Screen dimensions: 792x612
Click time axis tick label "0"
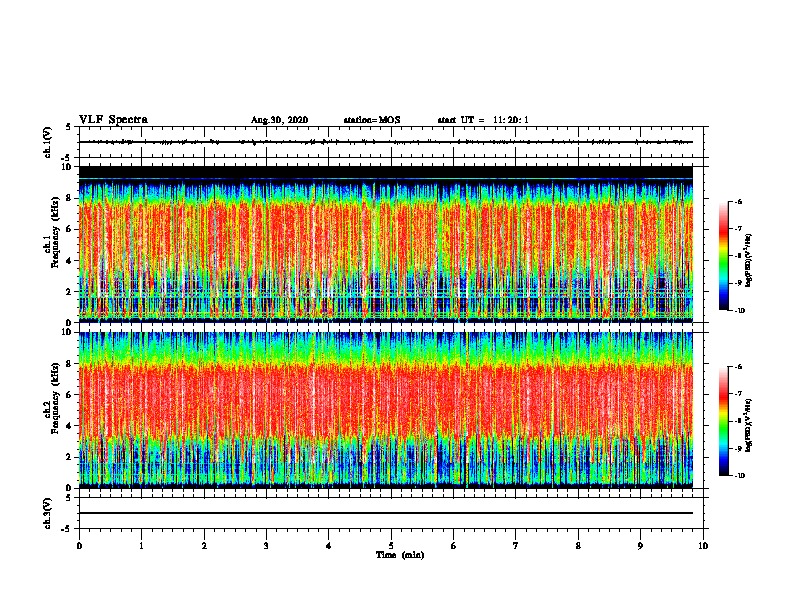pyautogui.click(x=79, y=546)
